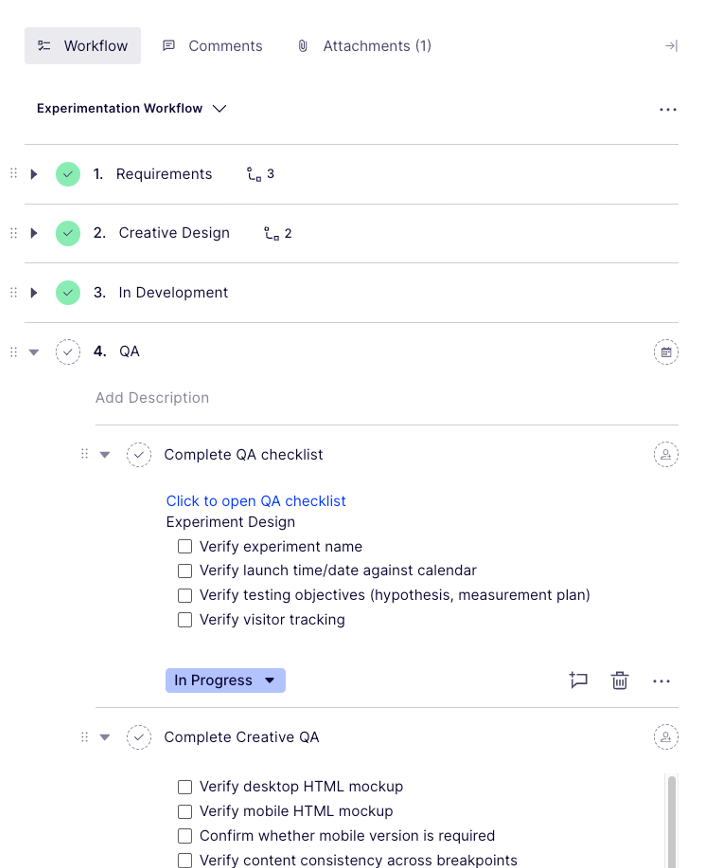Assign user to Complete QA checklist
Viewport: 702px width, 868px height.
(666, 454)
